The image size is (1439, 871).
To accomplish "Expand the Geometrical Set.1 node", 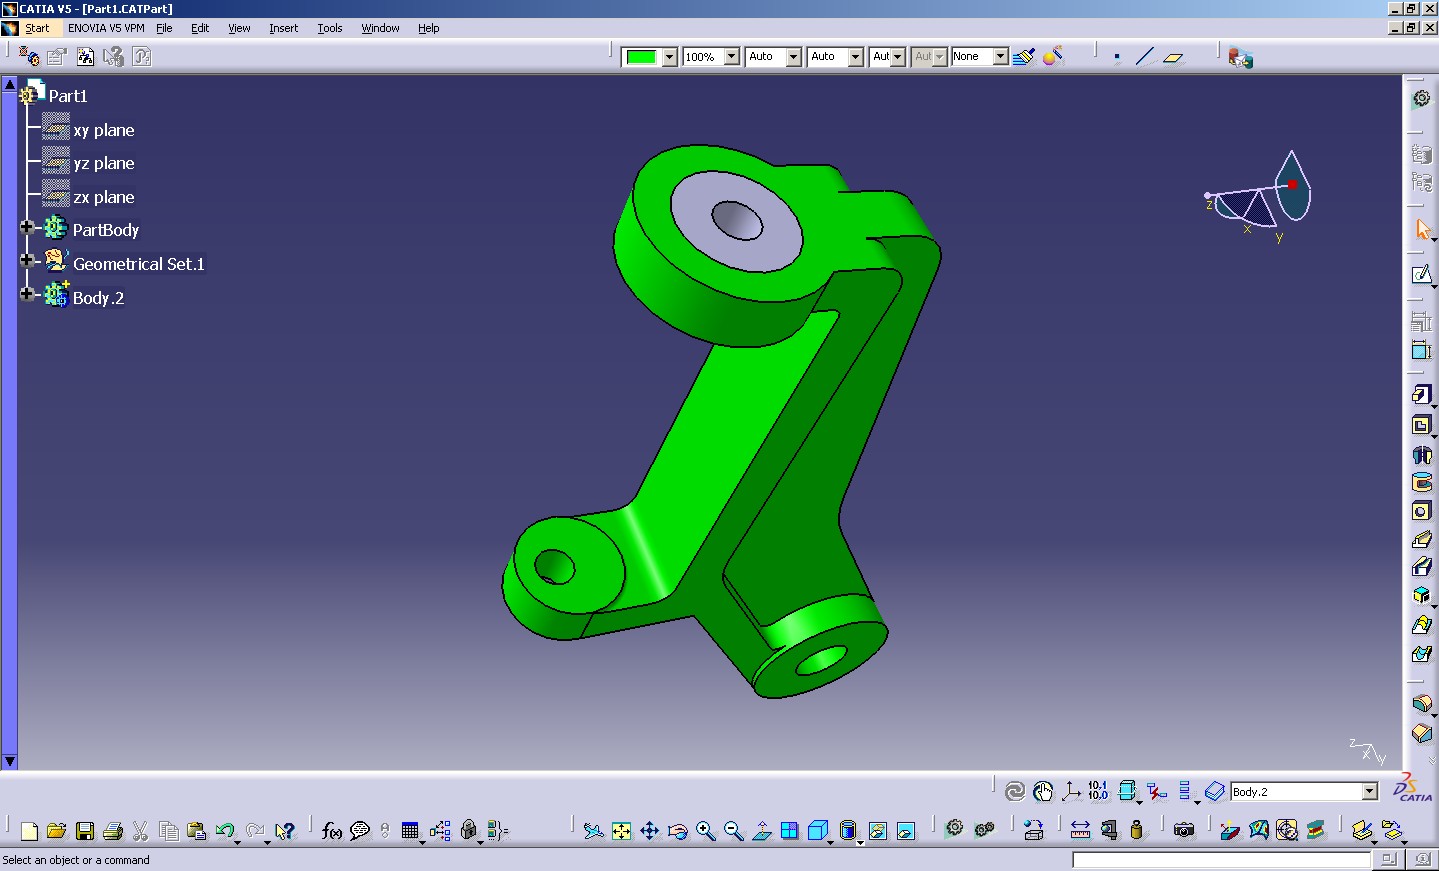I will [28, 261].
